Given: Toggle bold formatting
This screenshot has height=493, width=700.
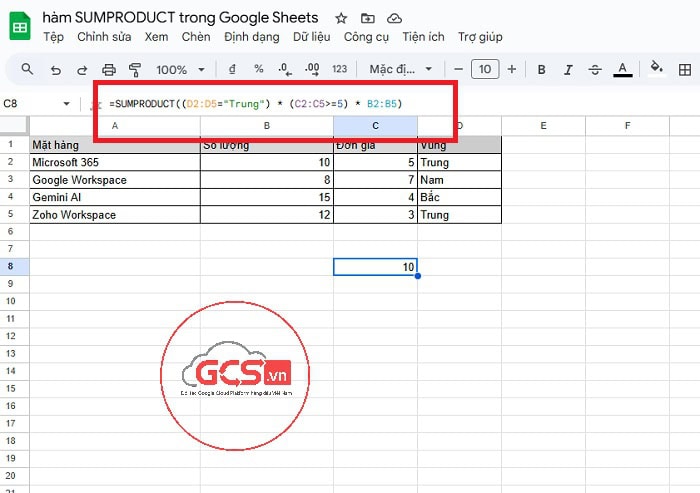Looking at the screenshot, I should (x=541, y=70).
